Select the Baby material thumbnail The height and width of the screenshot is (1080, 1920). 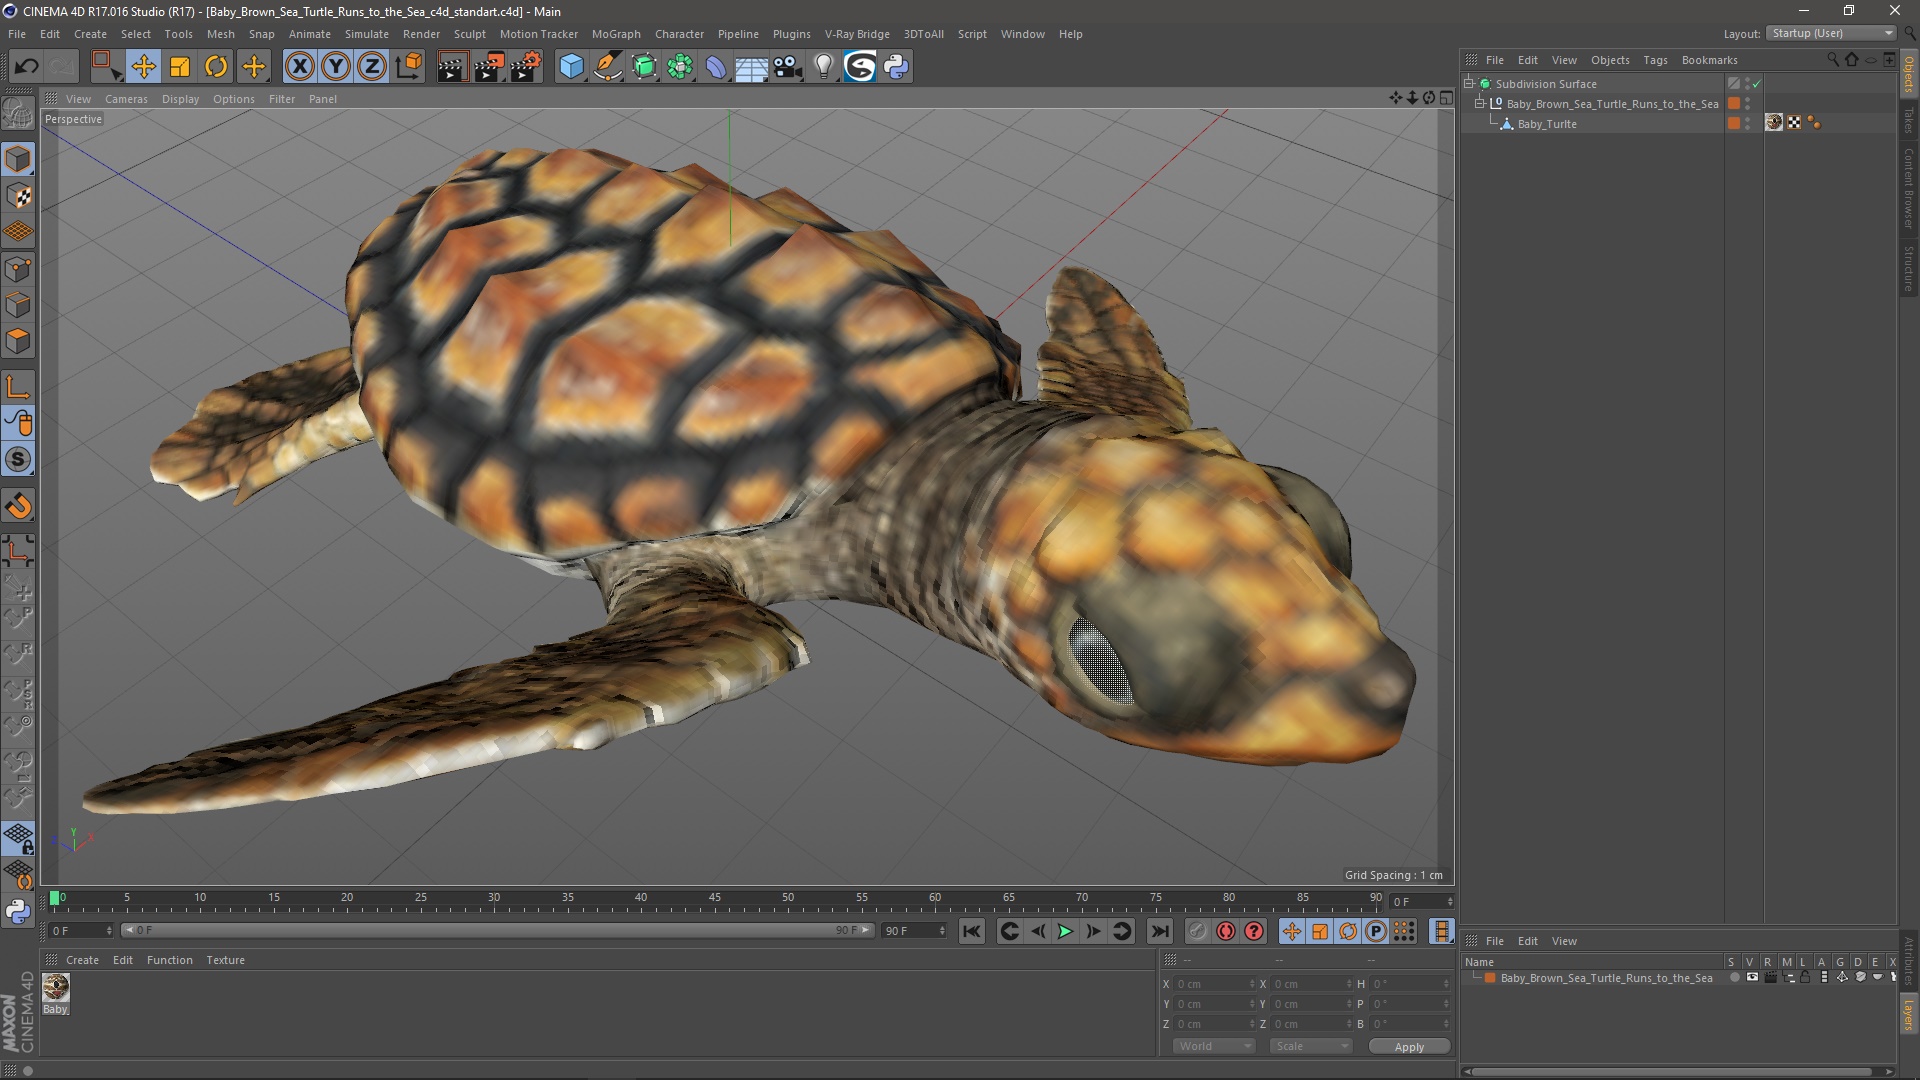pyautogui.click(x=56, y=988)
